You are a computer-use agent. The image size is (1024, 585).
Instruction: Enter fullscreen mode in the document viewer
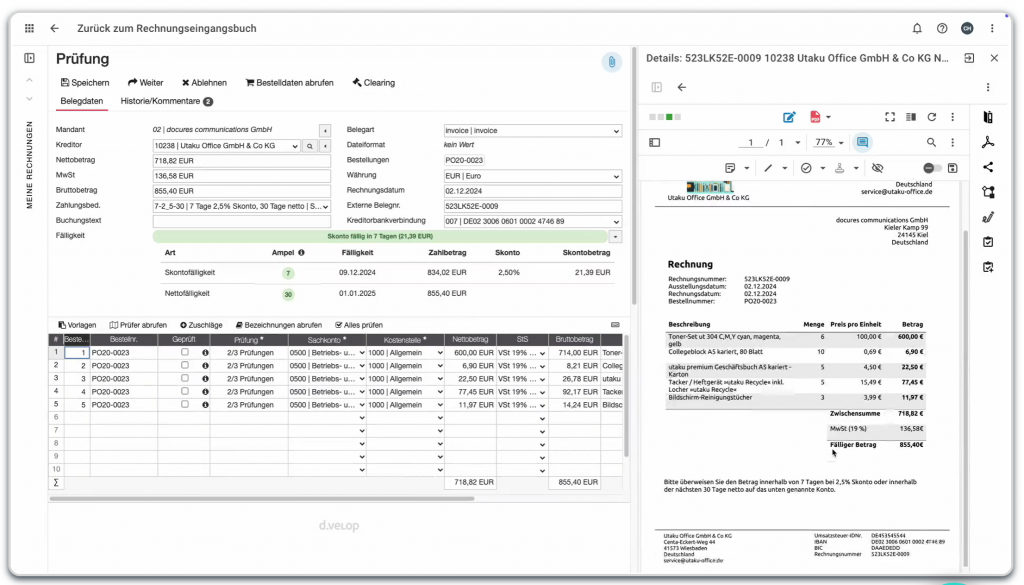[x=890, y=117]
